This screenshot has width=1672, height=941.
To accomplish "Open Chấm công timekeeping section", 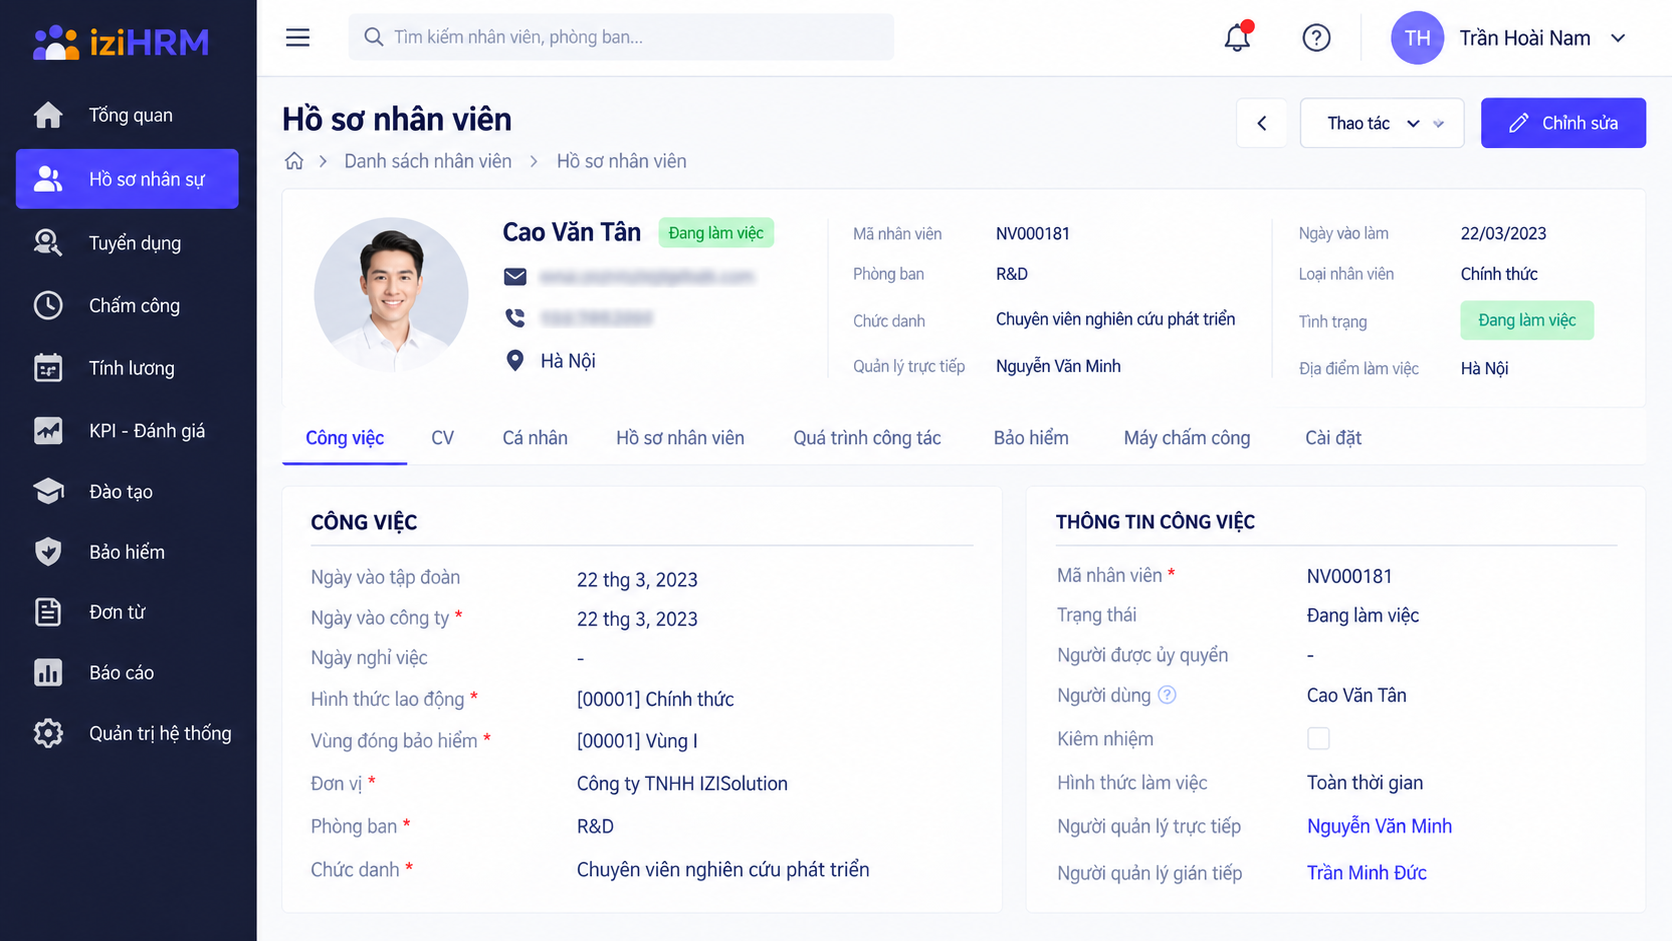I will pos(127,306).
